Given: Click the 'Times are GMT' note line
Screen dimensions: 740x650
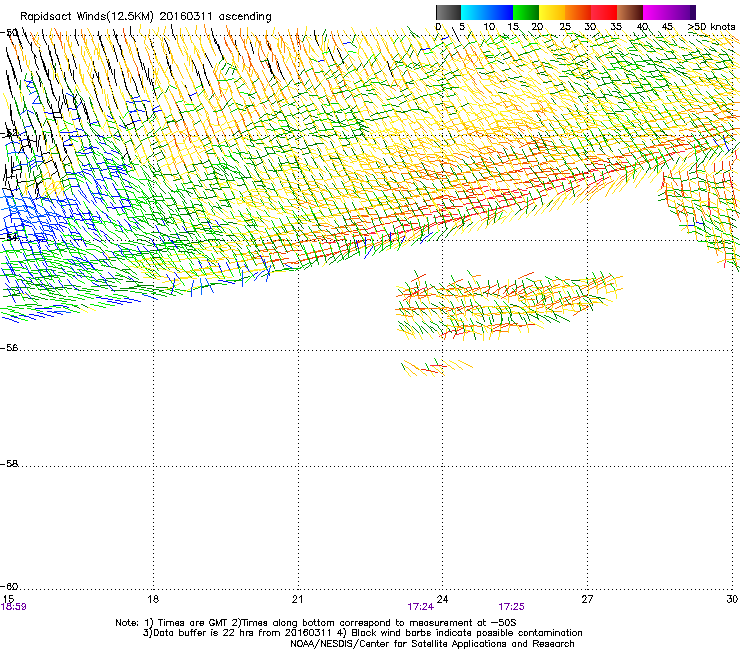Looking at the screenshot, I should point(316,623).
